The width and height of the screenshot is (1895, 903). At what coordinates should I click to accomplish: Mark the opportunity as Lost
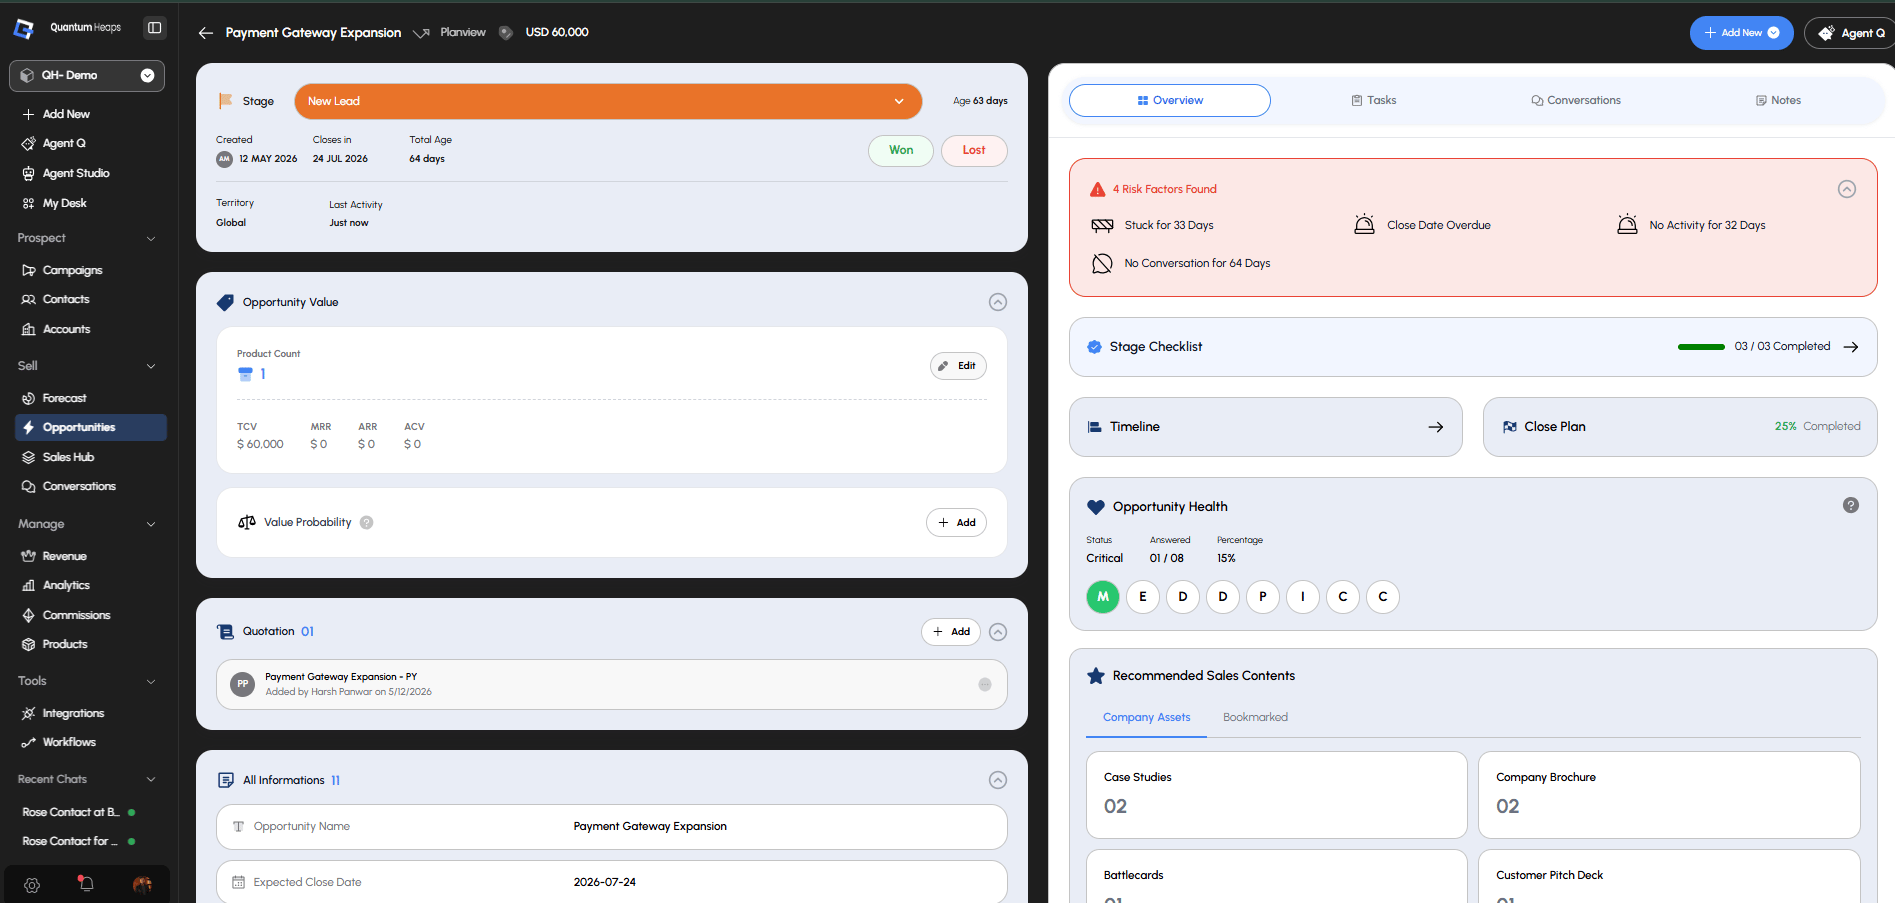tap(974, 151)
